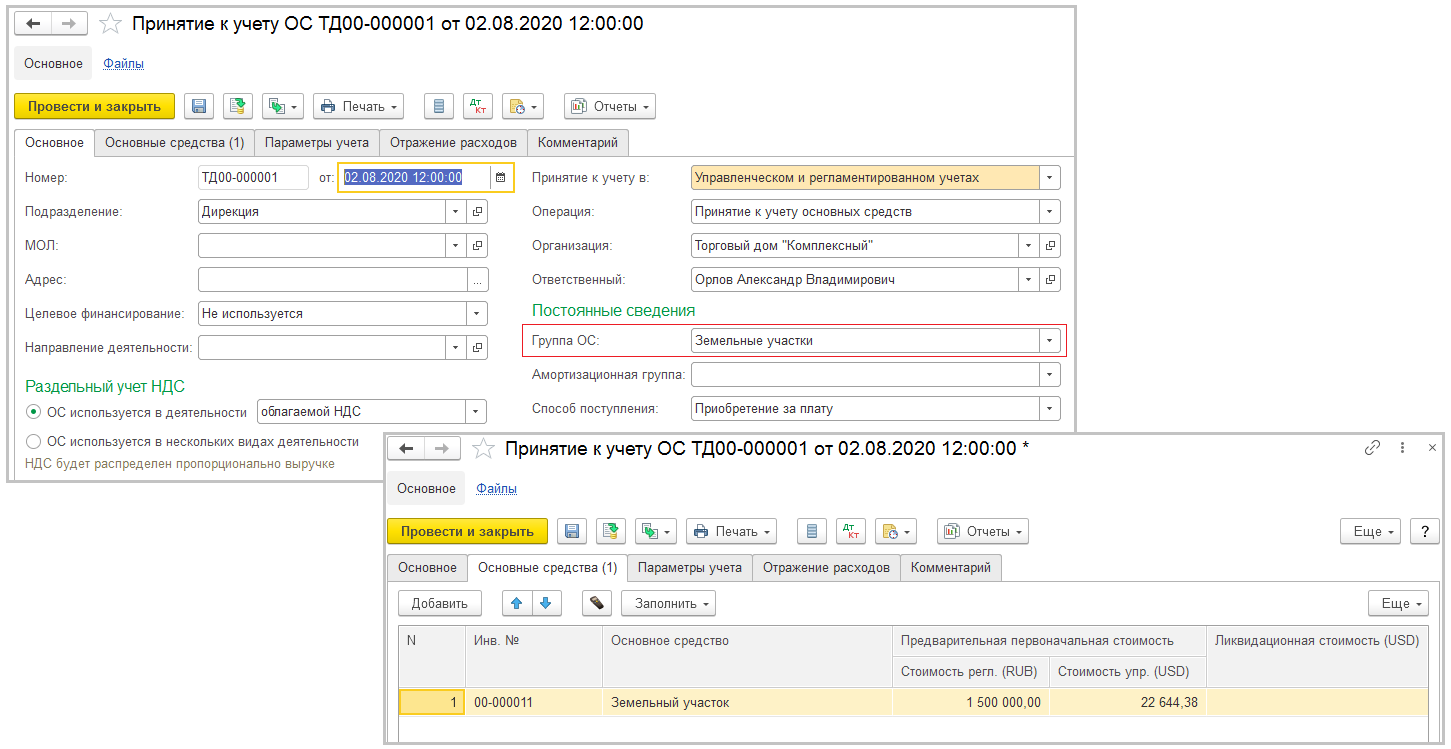Click the question mark help button
This screenshot has width=1451, height=749.
(x=1424, y=531)
